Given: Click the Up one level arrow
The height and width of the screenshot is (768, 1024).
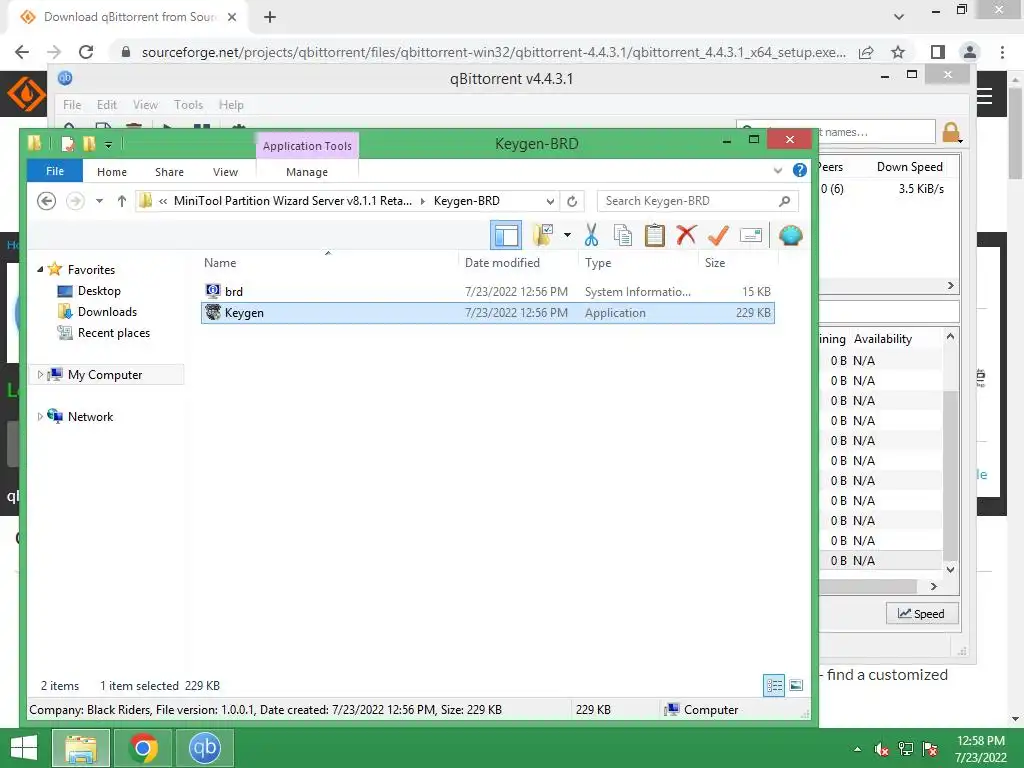Looking at the screenshot, I should [121, 201].
